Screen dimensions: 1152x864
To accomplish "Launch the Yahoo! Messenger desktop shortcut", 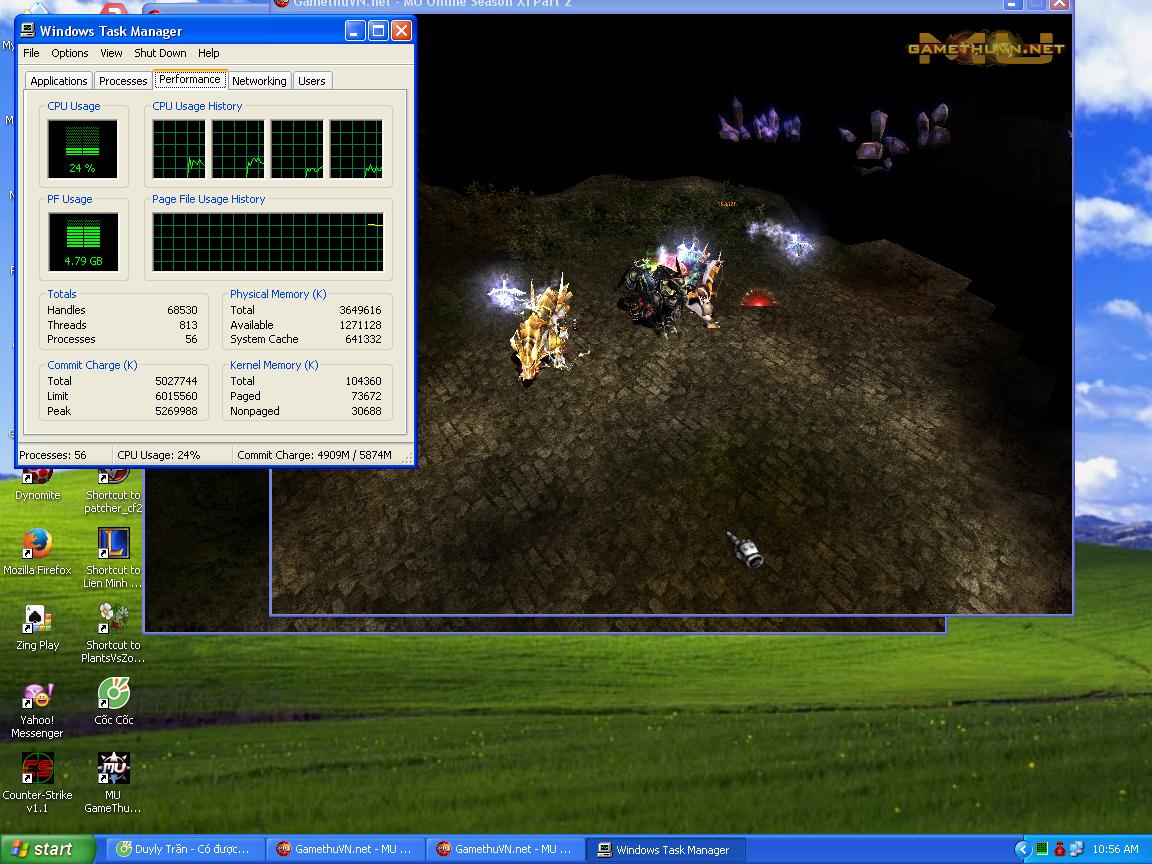I will 37,709.
